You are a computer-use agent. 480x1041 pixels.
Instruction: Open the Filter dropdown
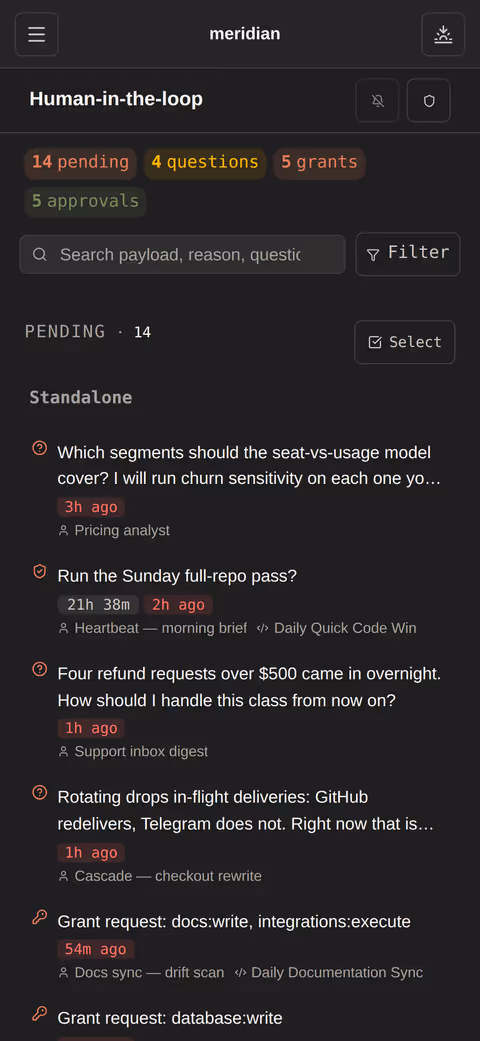pyautogui.click(x=408, y=254)
